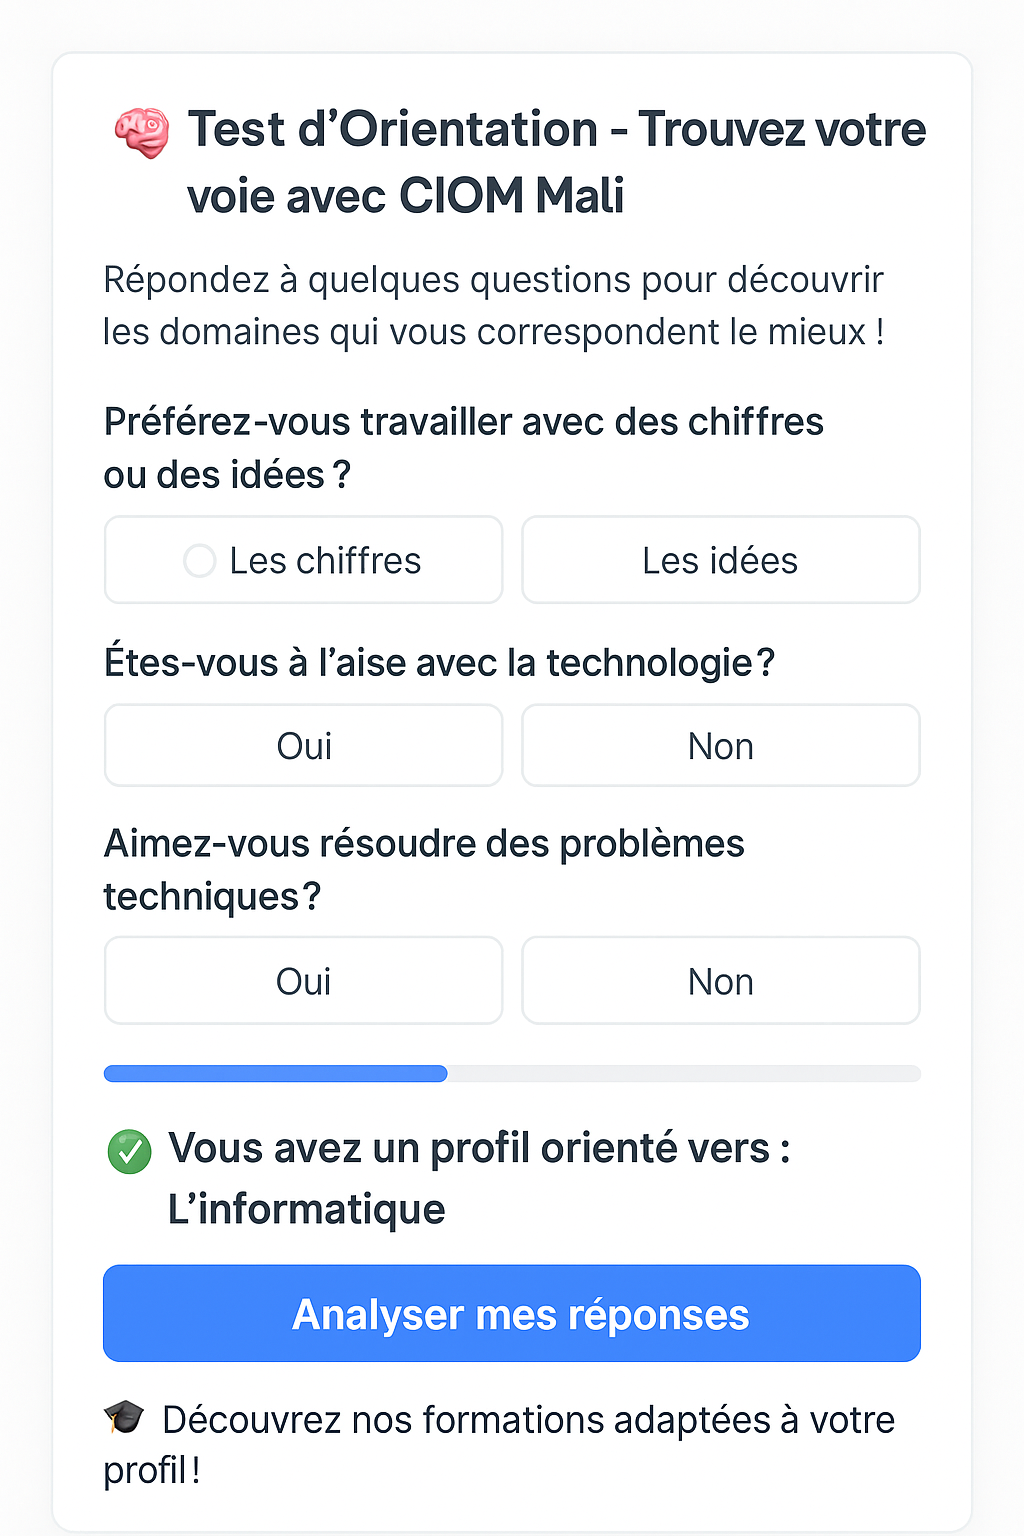Pick Non for solving technical problems

click(x=720, y=981)
